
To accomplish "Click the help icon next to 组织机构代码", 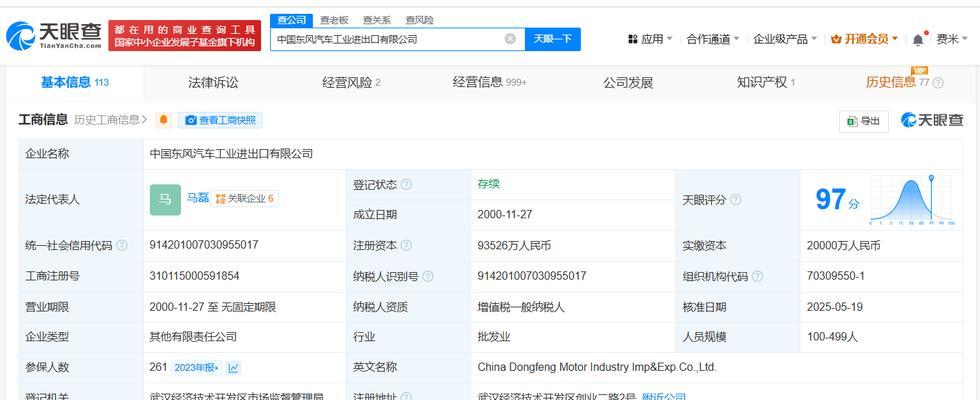I will pos(757,276).
